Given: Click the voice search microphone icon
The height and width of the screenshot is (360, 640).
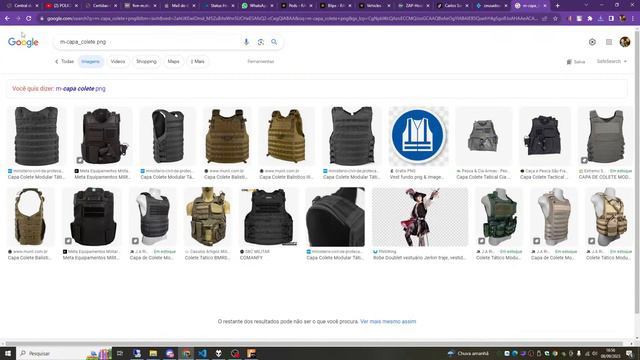Looking at the screenshot, I should (x=246, y=42).
